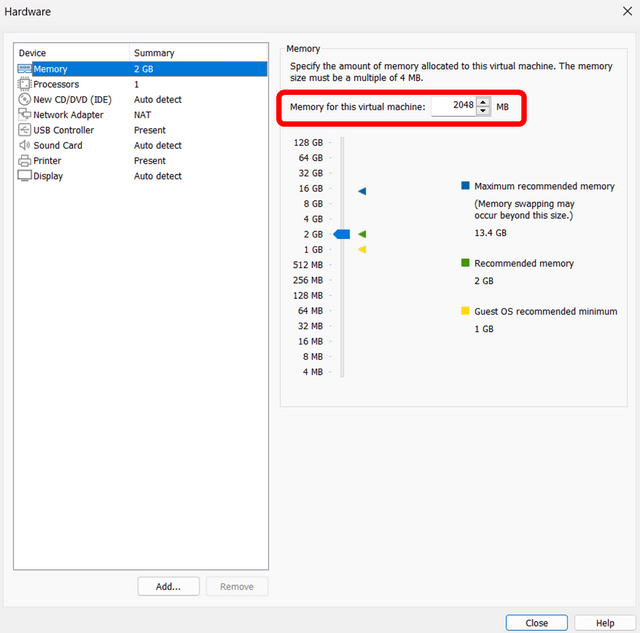
Task: Click the Display monitor icon
Action: click(x=25, y=176)
